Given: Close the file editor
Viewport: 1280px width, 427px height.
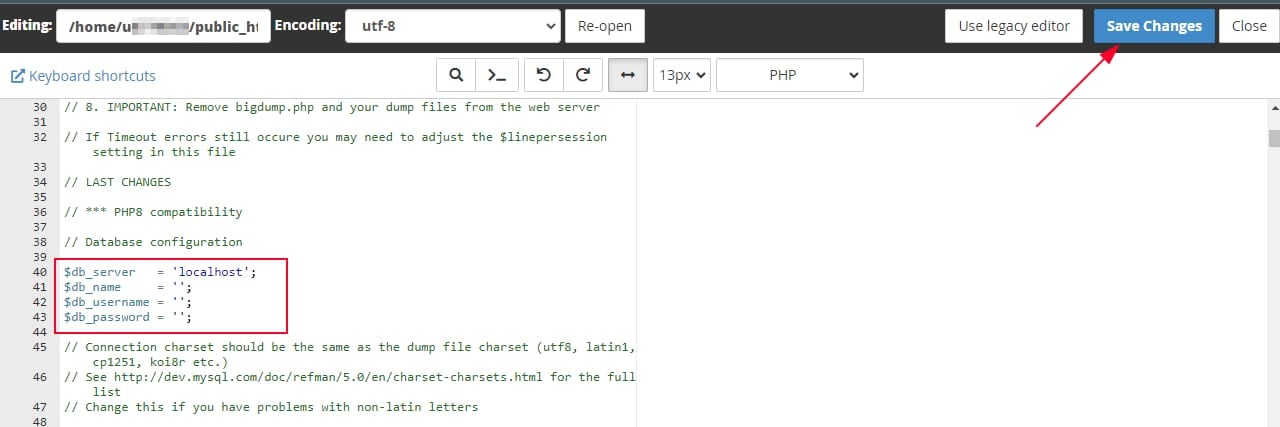Looking at the screenshot, I should pos(1248,26).
